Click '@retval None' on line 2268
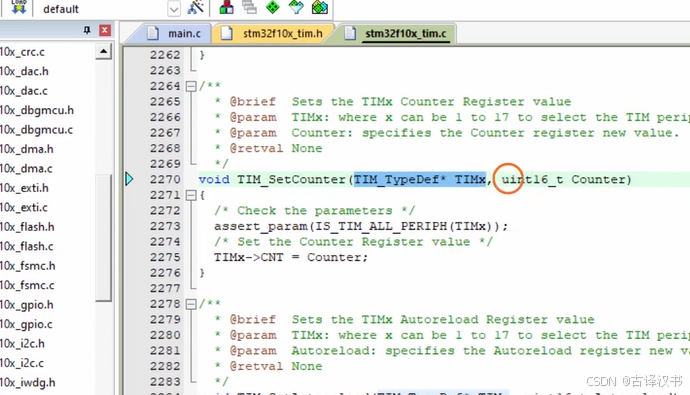The height and width of the screenshot is (395, 690). pyautogui.click(x=276, y=148)
